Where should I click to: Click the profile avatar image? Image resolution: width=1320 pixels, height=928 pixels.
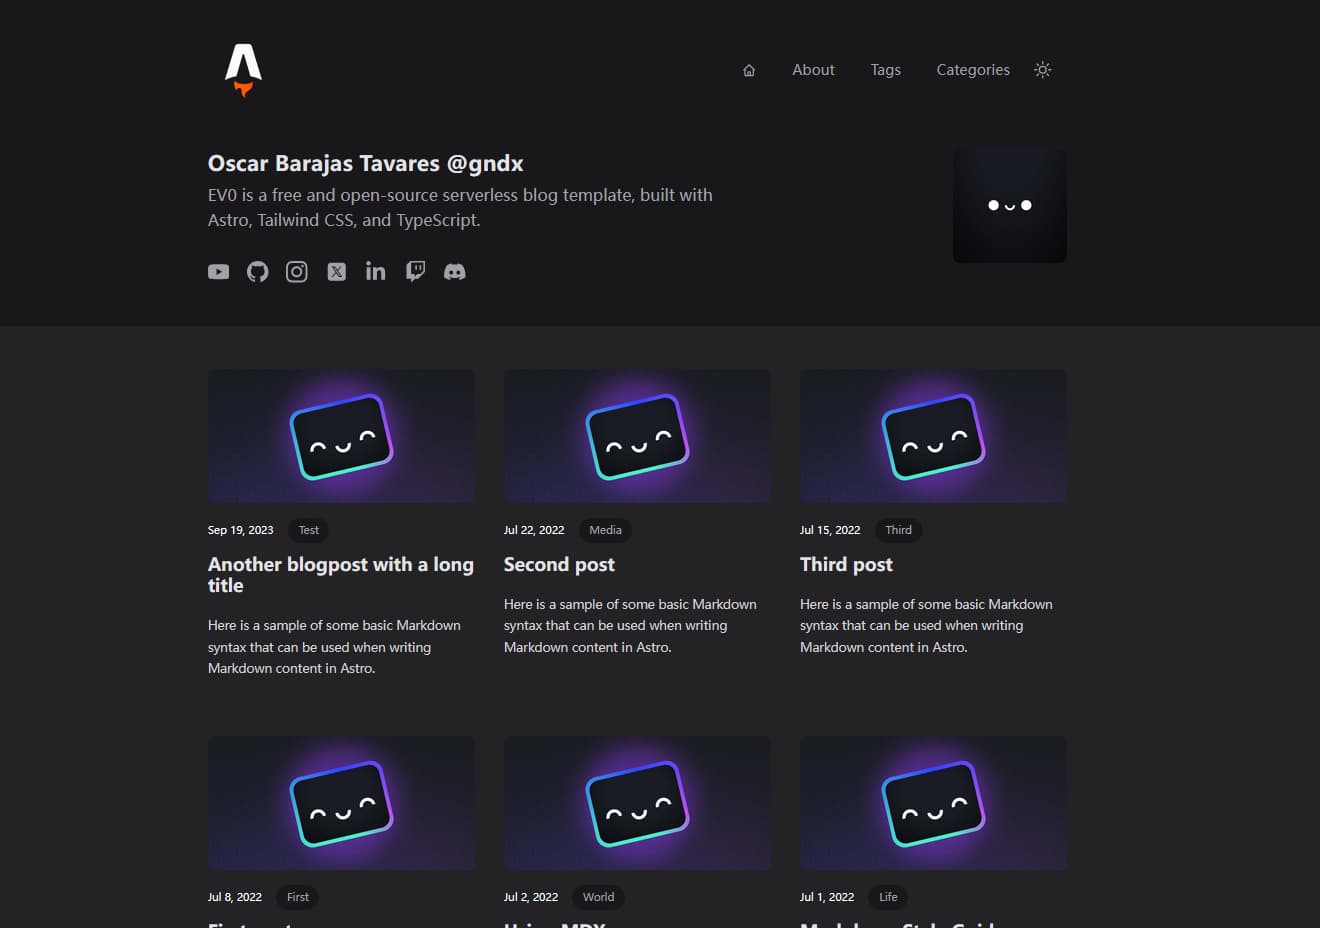pos(1009,206)
